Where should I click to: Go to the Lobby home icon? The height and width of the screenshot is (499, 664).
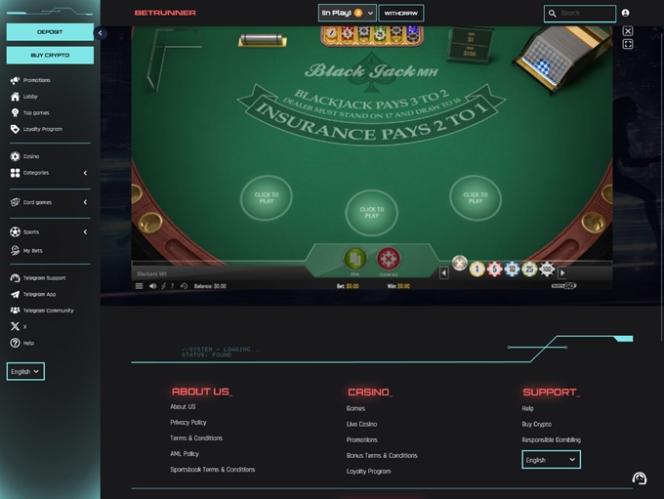pos(15,97)
